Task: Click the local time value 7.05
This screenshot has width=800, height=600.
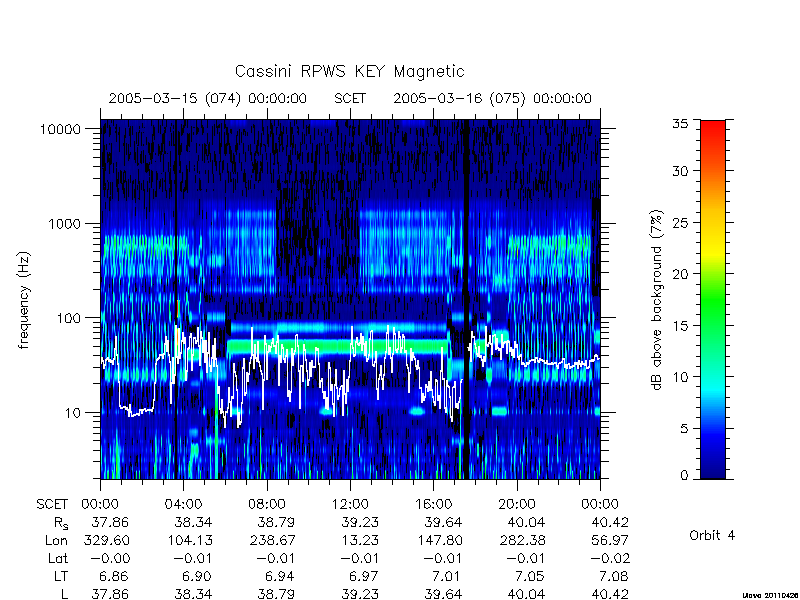Action: pyautogui.click(x=530, y=576)
